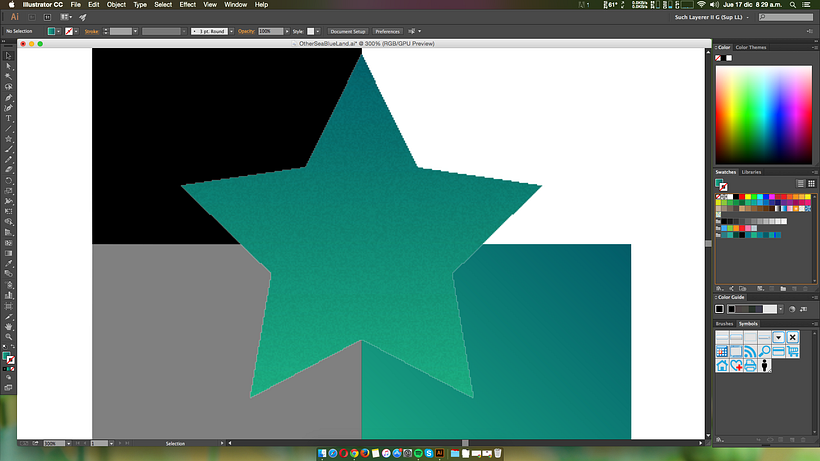The width and height of the screenshot is (820, 461).
Task: Open the stroke color dropdown in control bar
Action: click(x=76, y=31)
